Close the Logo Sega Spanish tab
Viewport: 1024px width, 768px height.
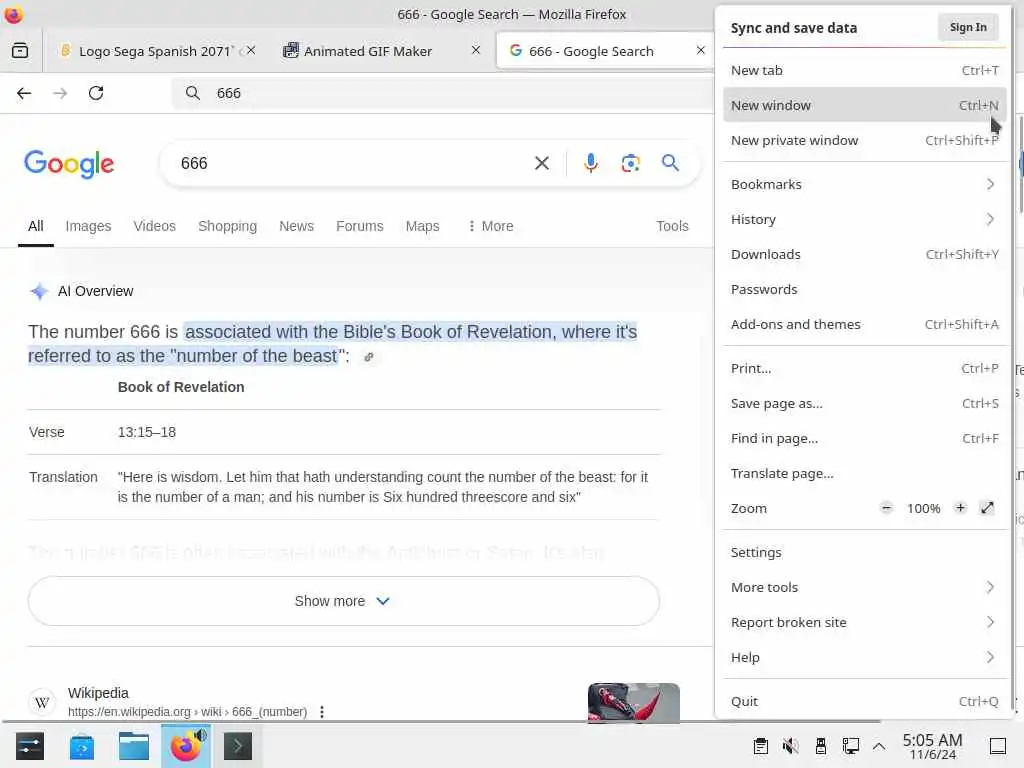[251, 50]
